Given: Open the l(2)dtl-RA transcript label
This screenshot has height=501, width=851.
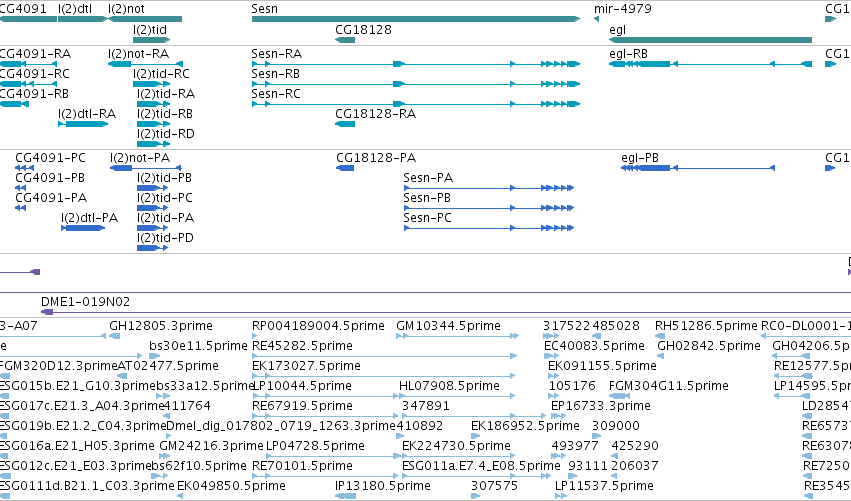Looking at the screenshot, I should pos(87,114).
